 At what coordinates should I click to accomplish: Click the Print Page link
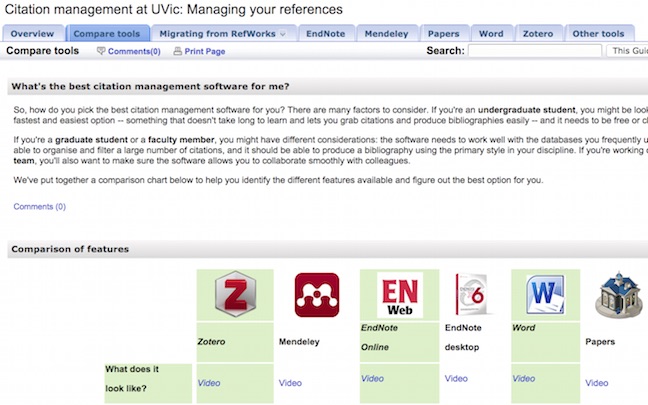tap(205, 51)
